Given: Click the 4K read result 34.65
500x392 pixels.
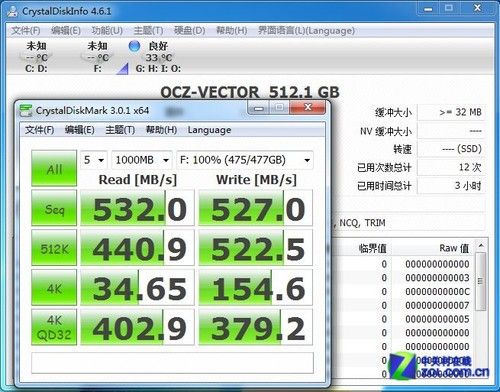Looking at the screenshot, I should (x=137, y=287).
